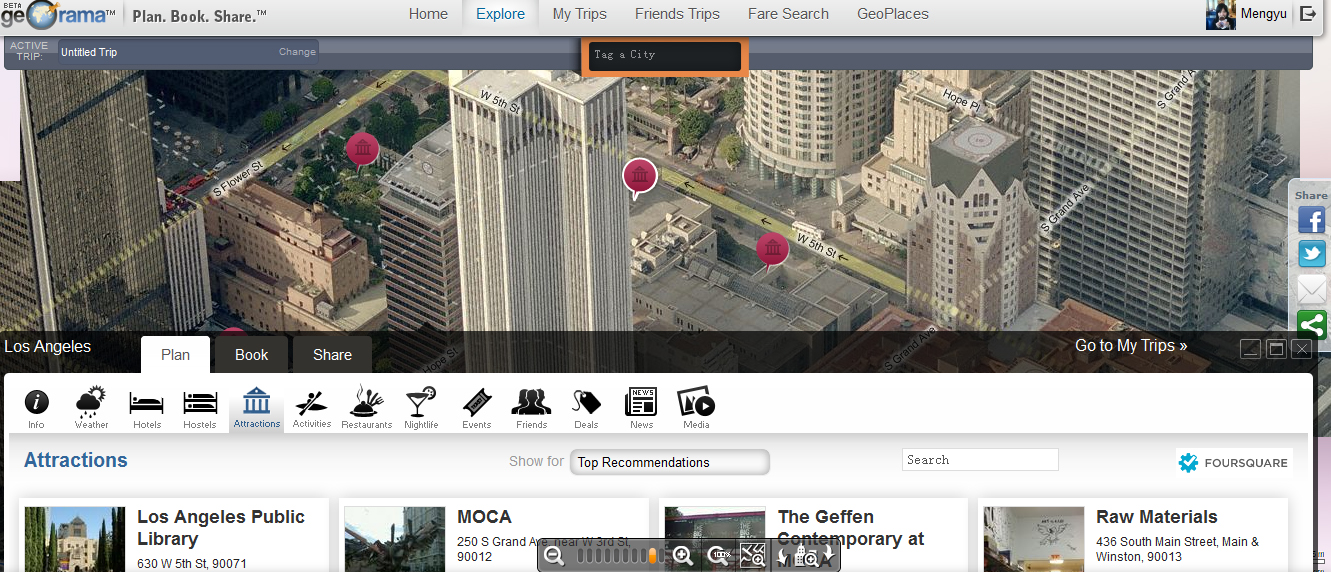Image resolution: width=1331 pixels, height=572 pixels.
Task: Share by email envelope icon
Action: (x=1311, y=290)
